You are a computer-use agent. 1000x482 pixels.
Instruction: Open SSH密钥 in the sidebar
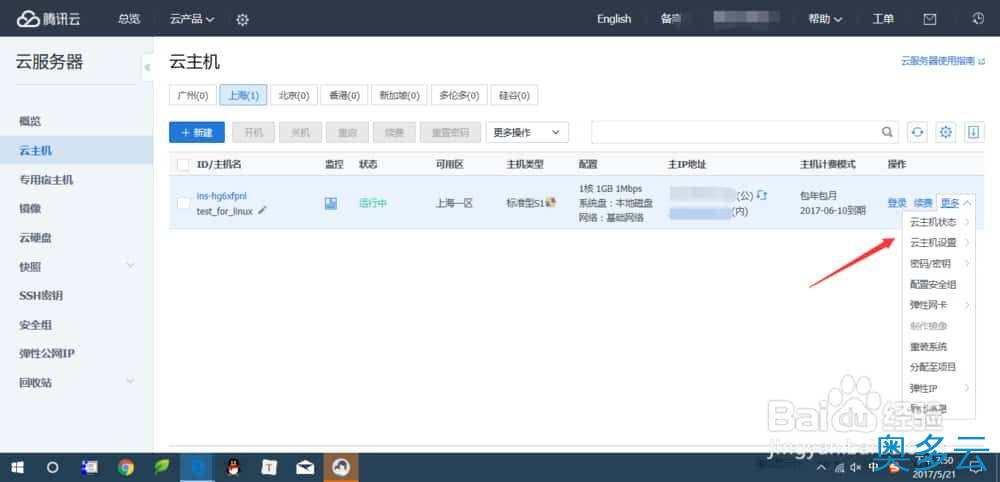coord(41,295)
